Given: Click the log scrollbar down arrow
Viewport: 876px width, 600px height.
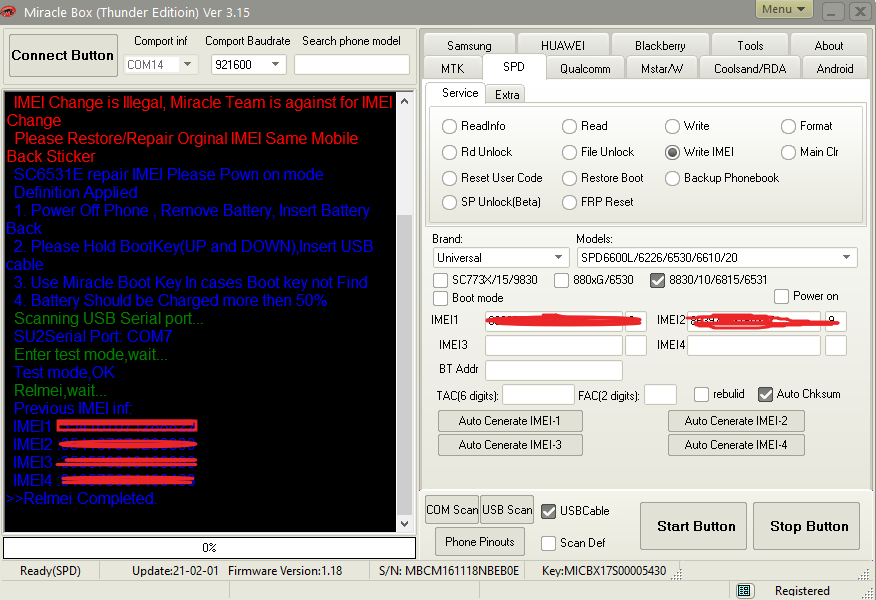Looking at the screenshot, I should pos(404,524).
